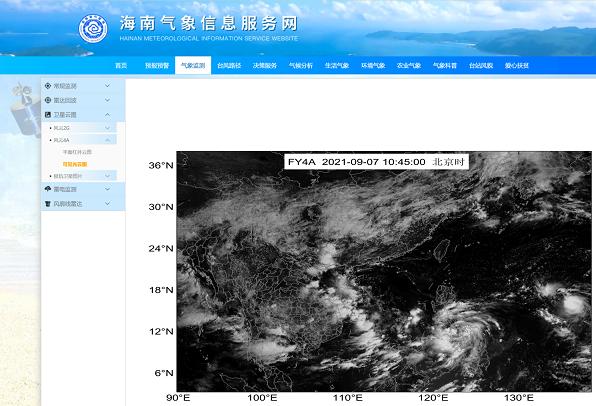Click the 常规监测 sidebar icon

(48, 86)
